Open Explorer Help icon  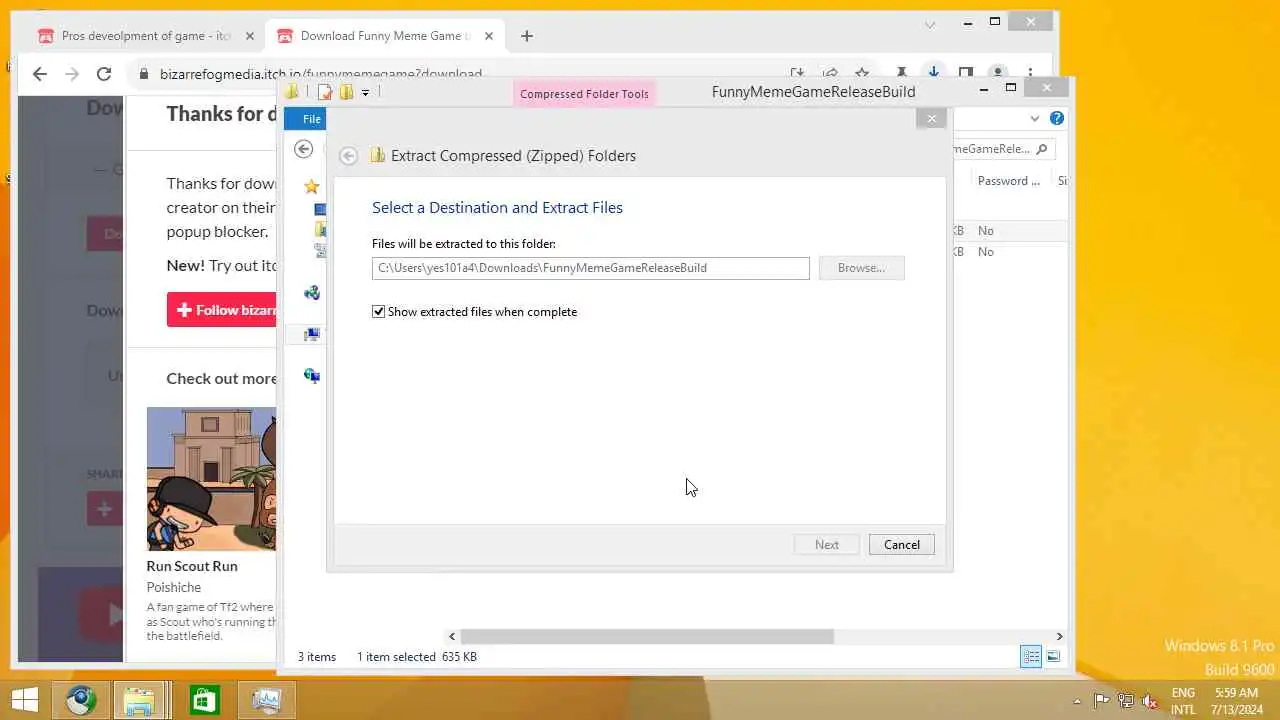click(1056, 118)
